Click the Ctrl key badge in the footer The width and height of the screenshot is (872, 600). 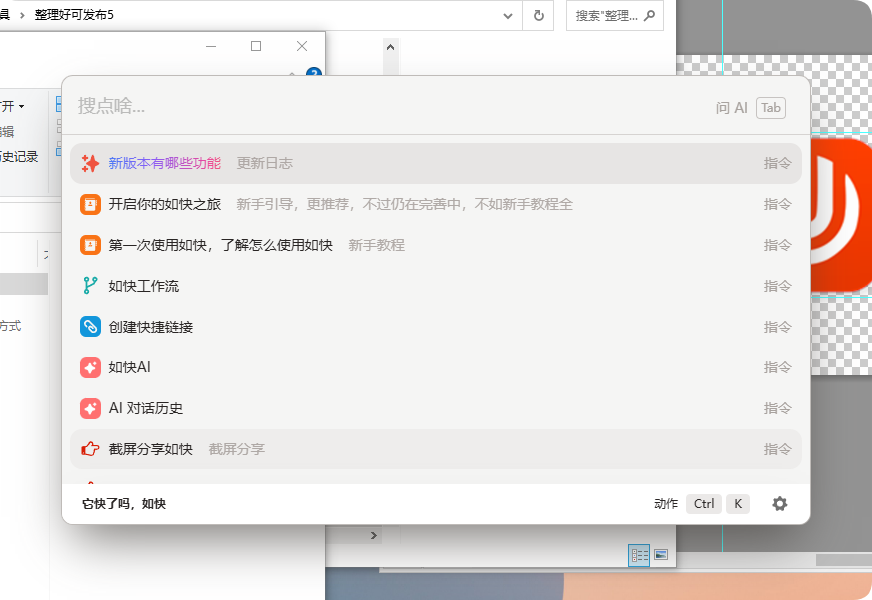tap(703, 504)
